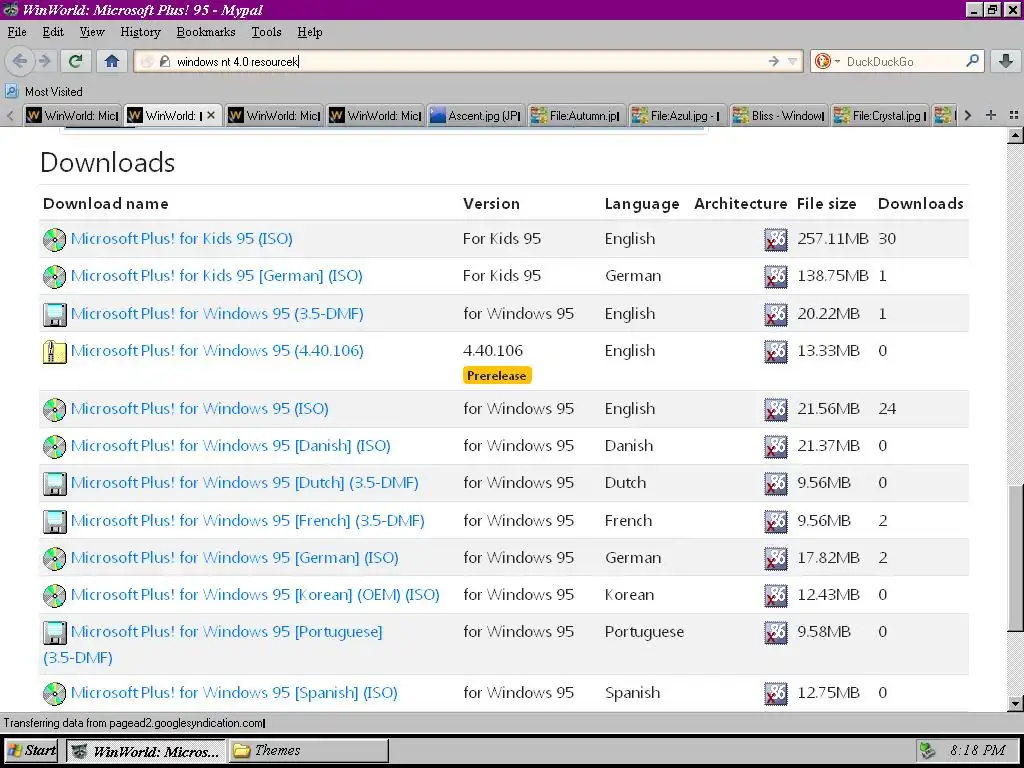
Task: Click the x86 architecture icon in the 257.11MB row
Action: coord(776,240)
